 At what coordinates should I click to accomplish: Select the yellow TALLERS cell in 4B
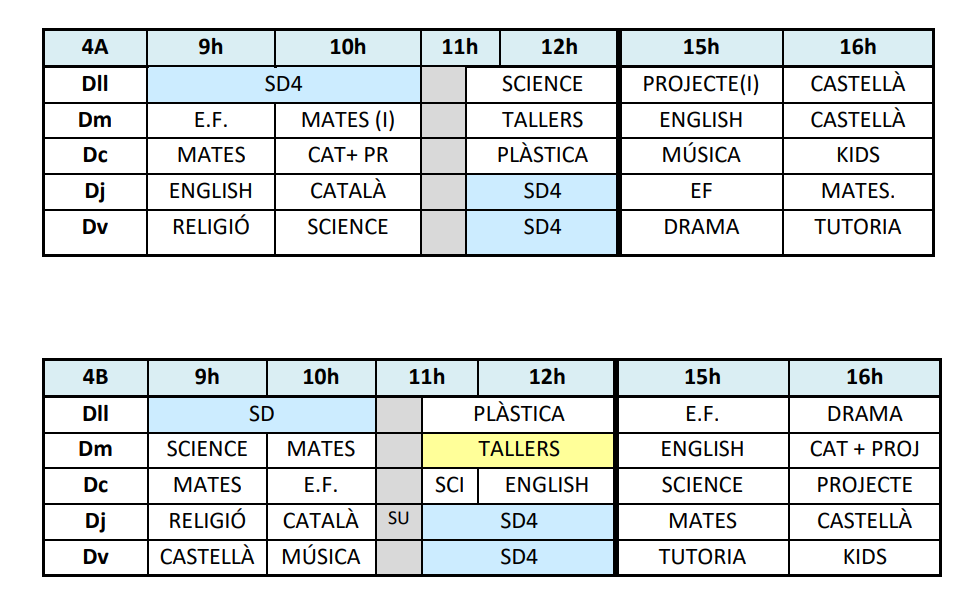[518, 449]
